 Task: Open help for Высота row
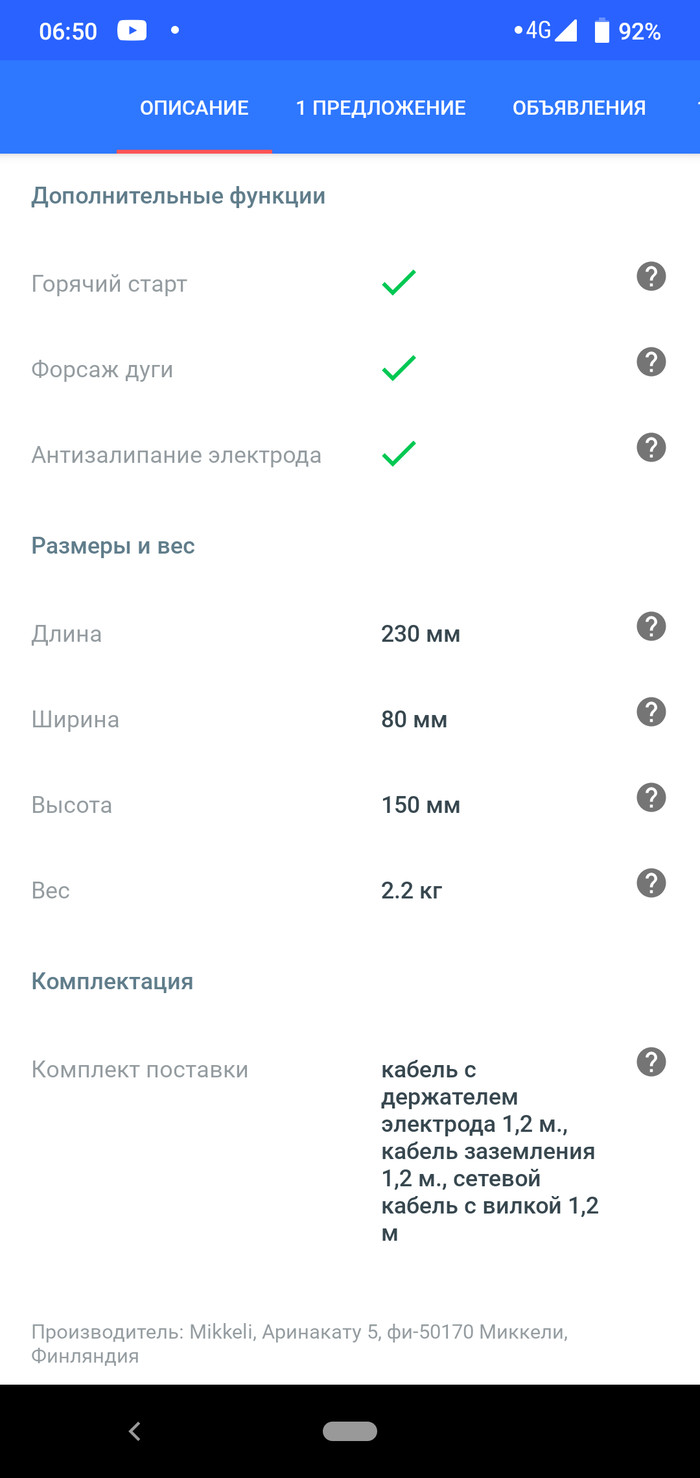click(x=651, y=797)
